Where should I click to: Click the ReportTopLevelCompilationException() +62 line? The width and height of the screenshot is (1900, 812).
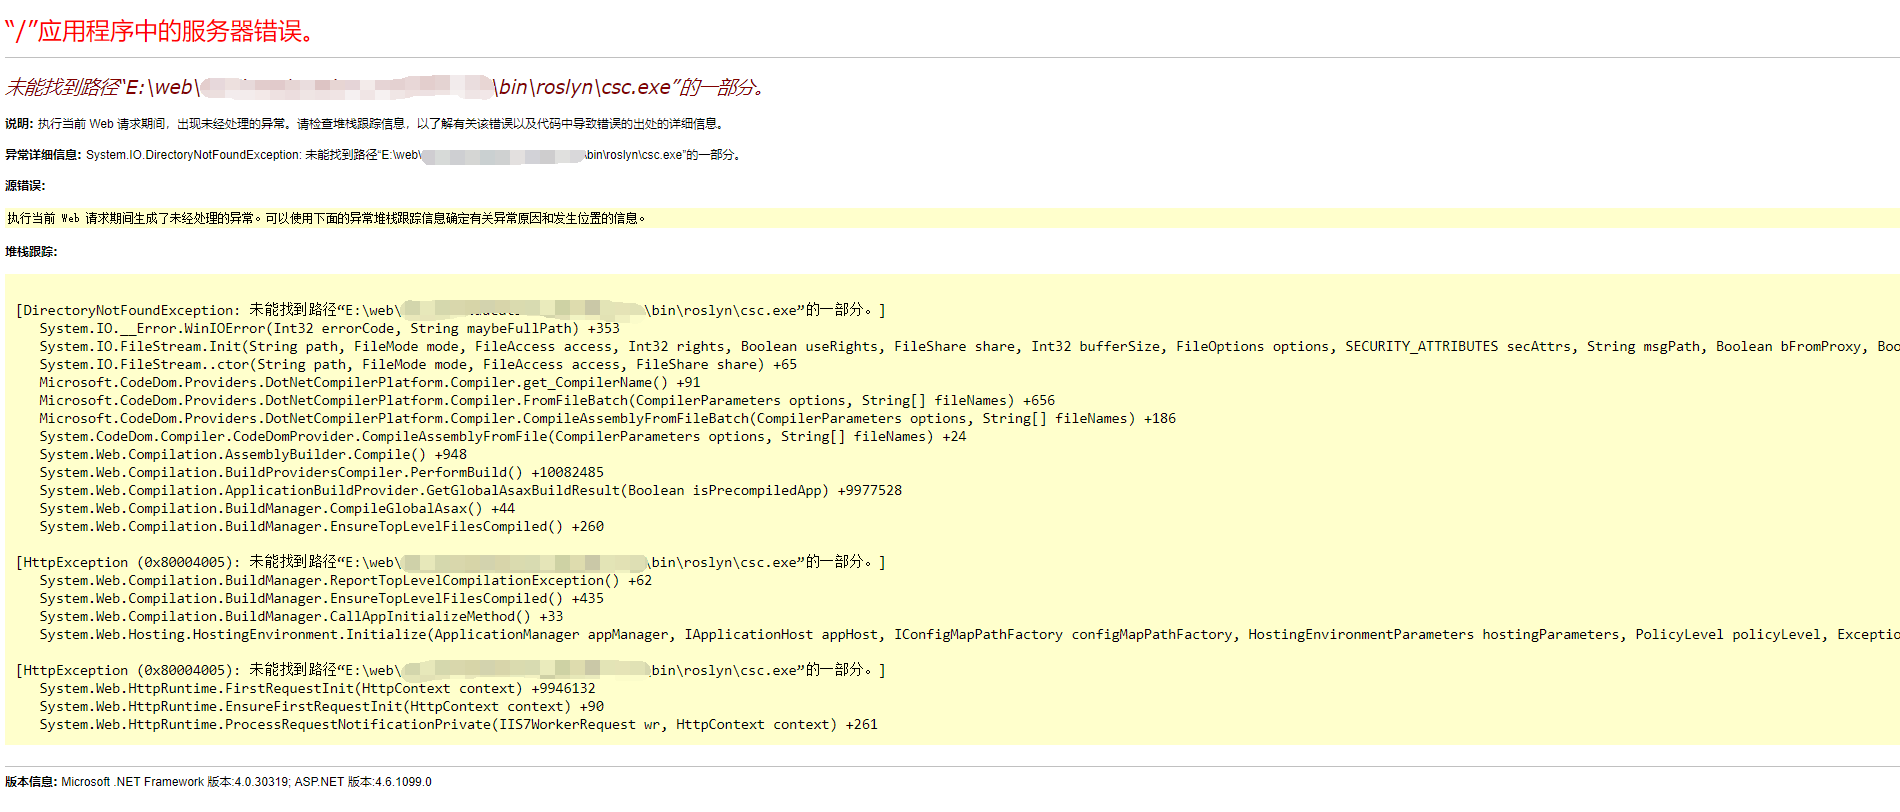(x=346, y=580)
